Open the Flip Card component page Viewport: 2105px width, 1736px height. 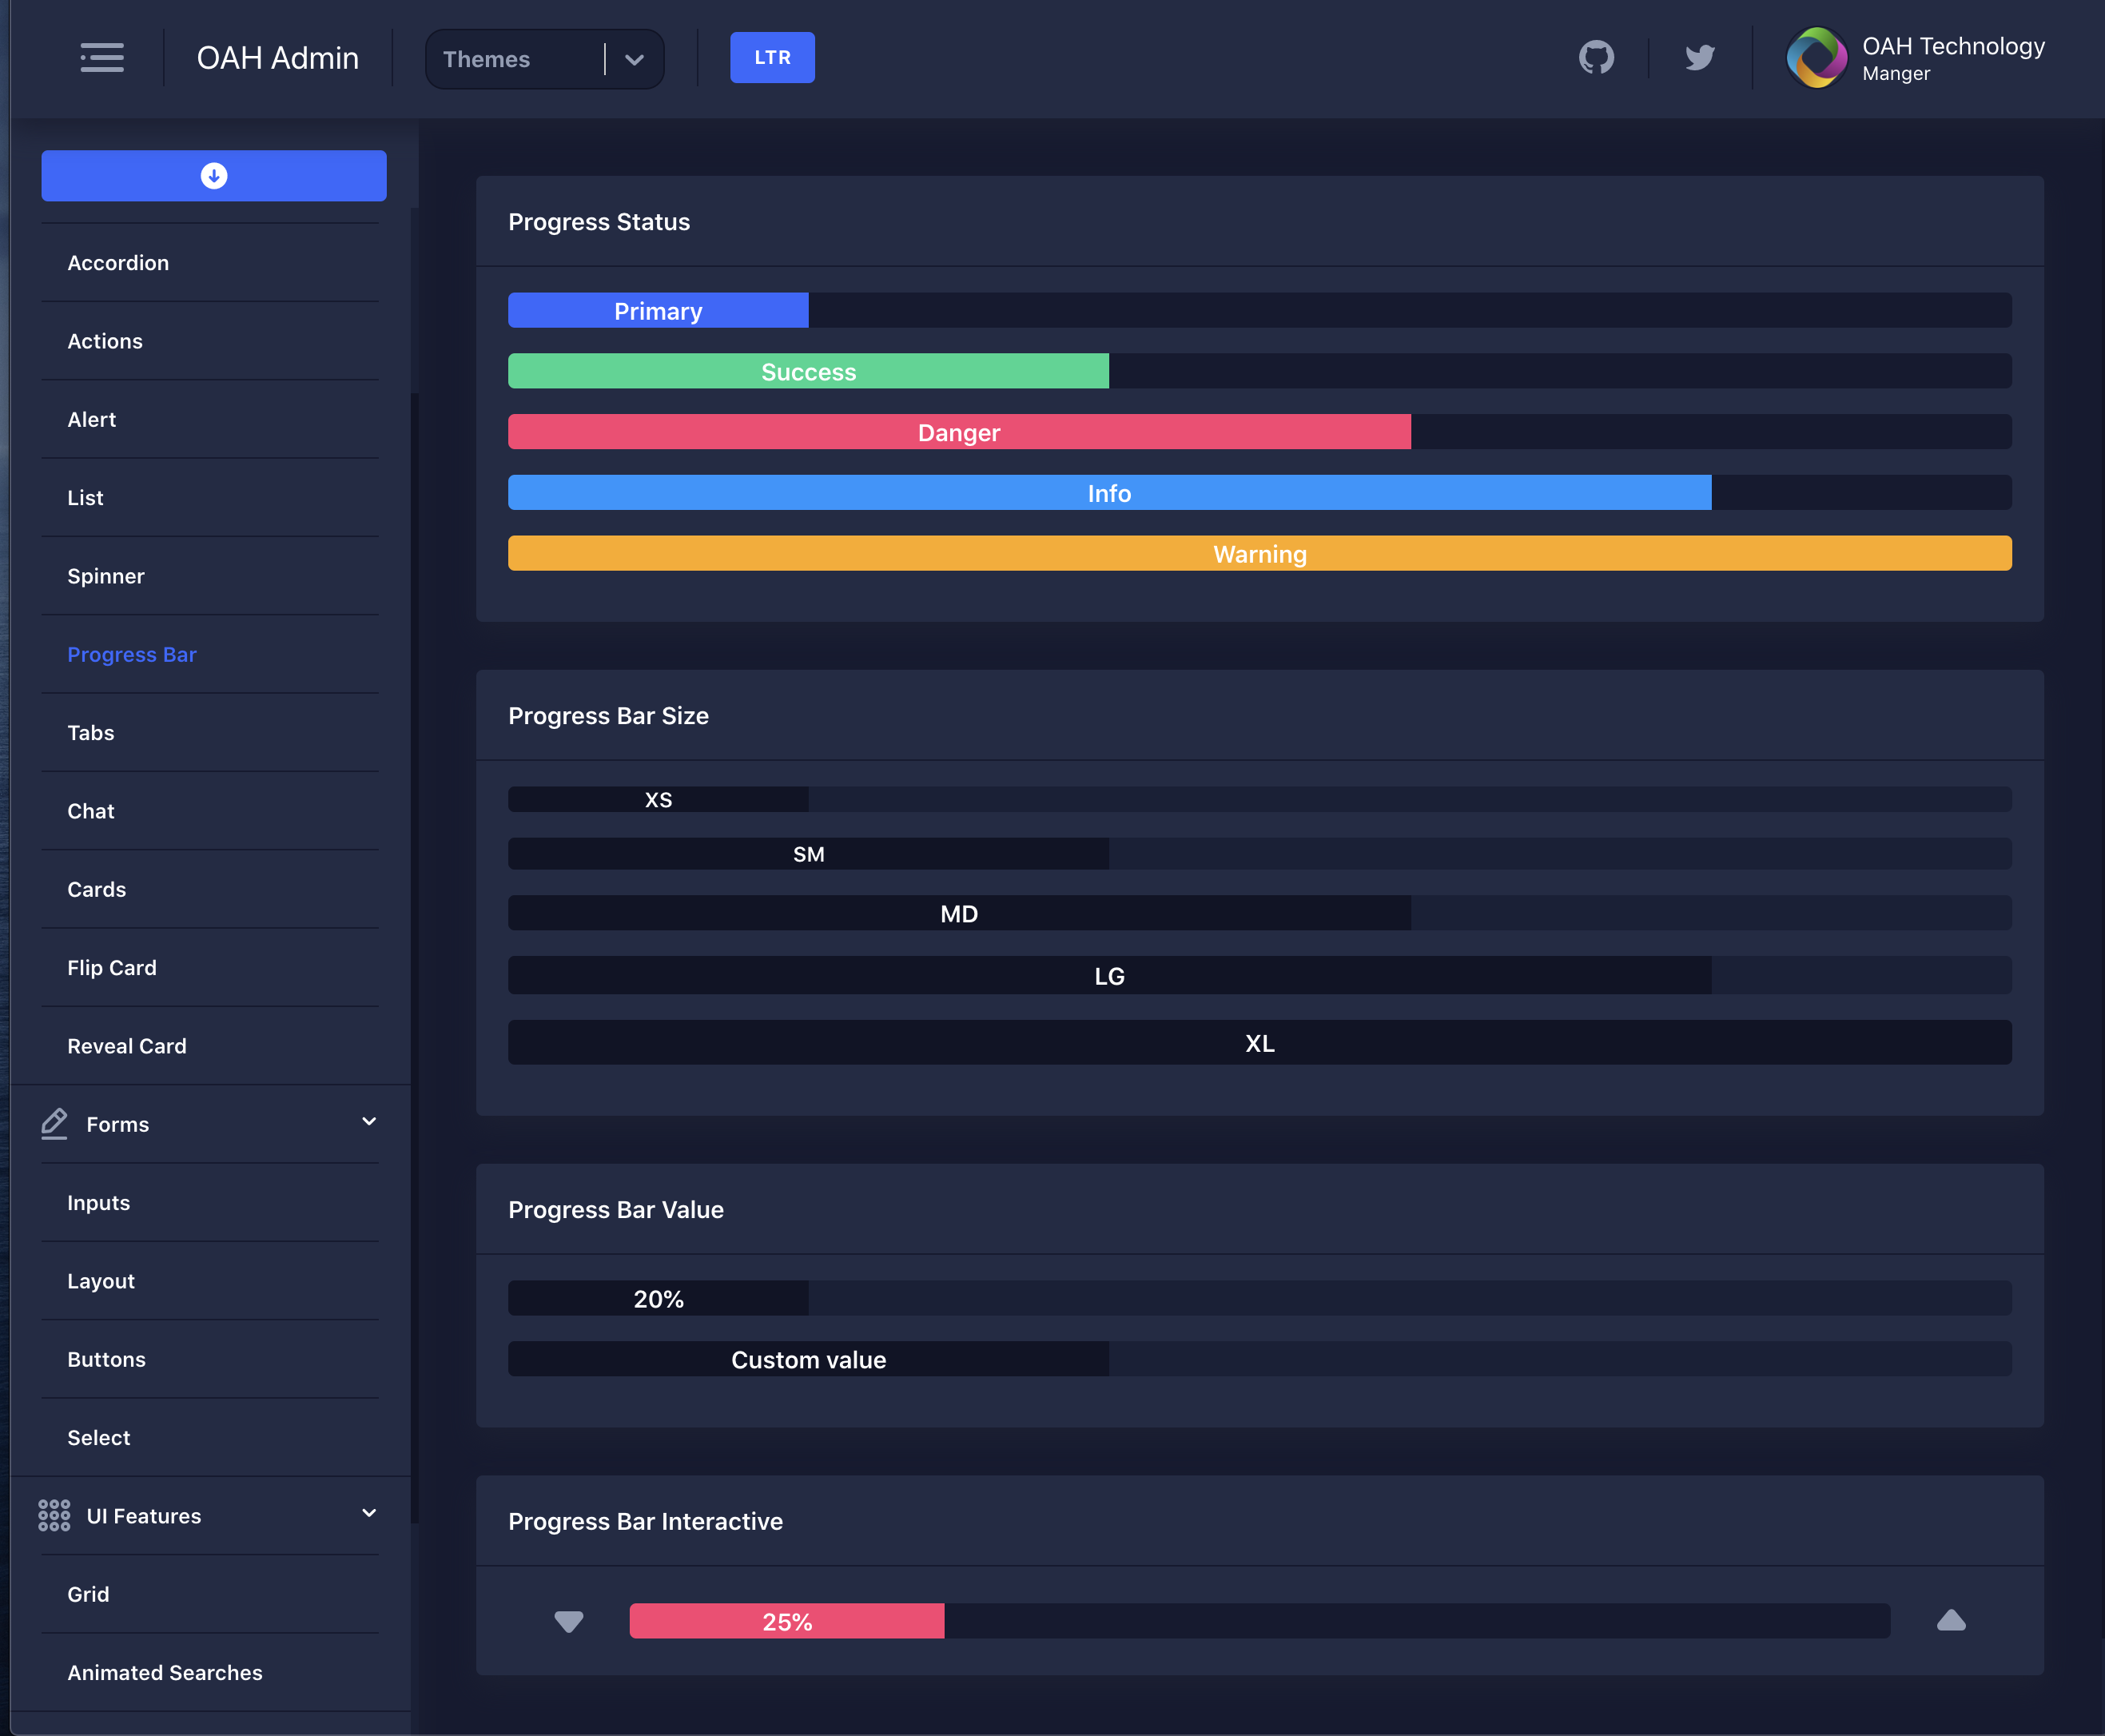[112, 967]
